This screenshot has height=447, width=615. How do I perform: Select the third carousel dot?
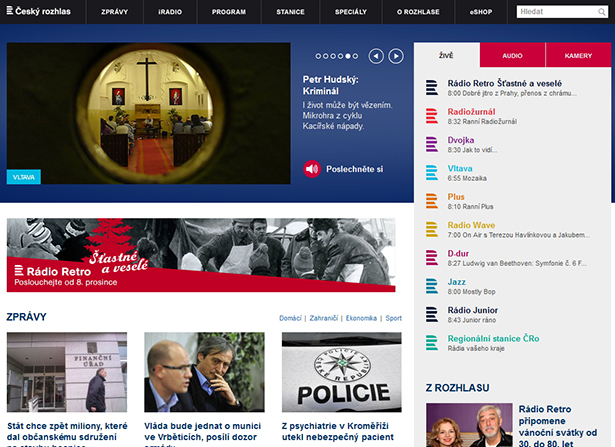[333, 56]
